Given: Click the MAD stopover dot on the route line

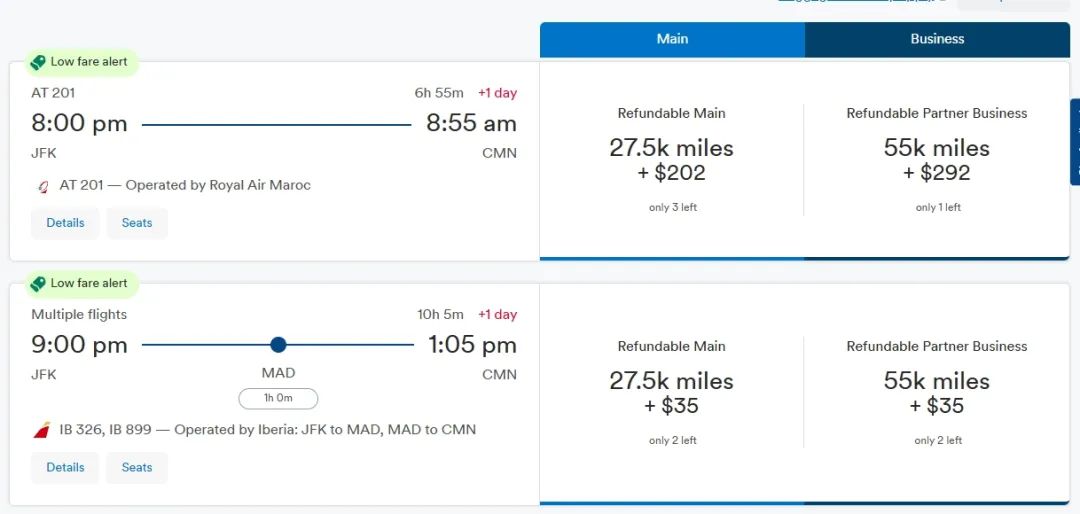Looking at the screenshot, I should click(278, 345).
